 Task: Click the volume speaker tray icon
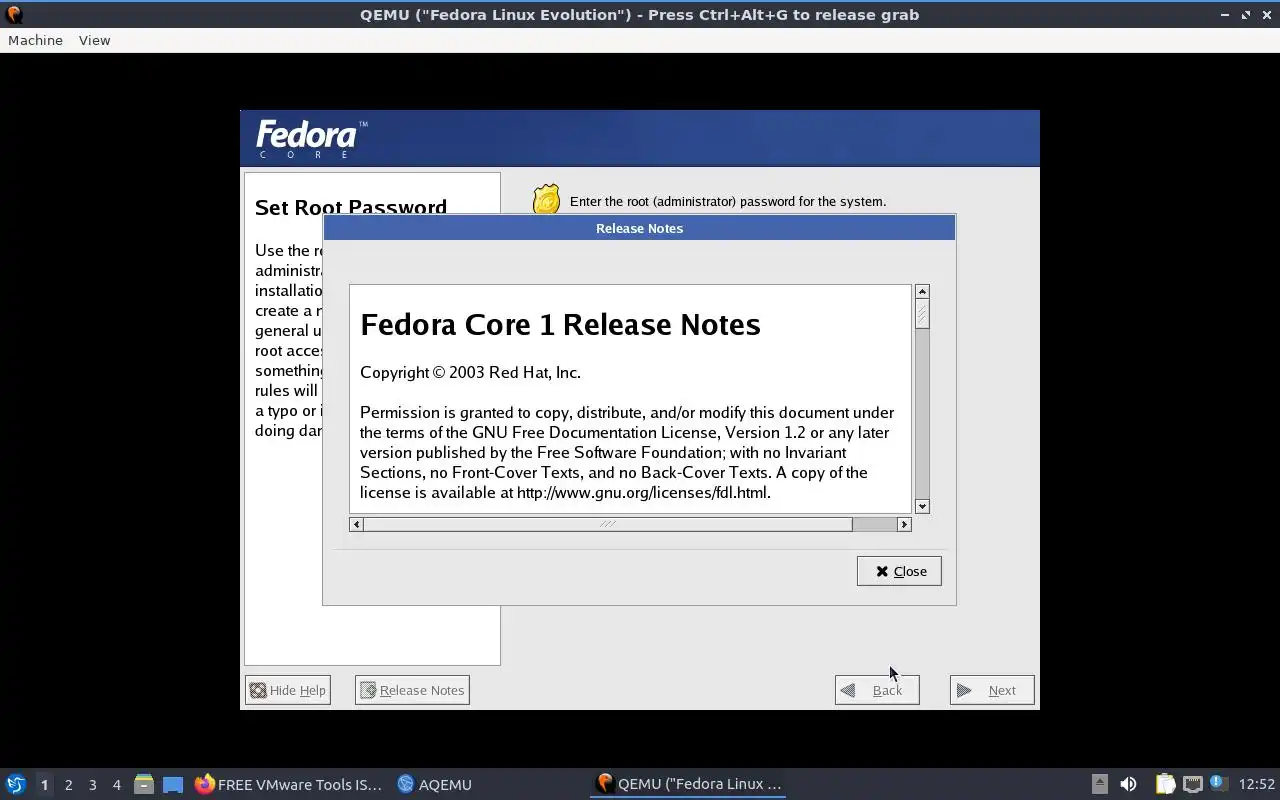pyautogui.click(x=1128, y=784)
